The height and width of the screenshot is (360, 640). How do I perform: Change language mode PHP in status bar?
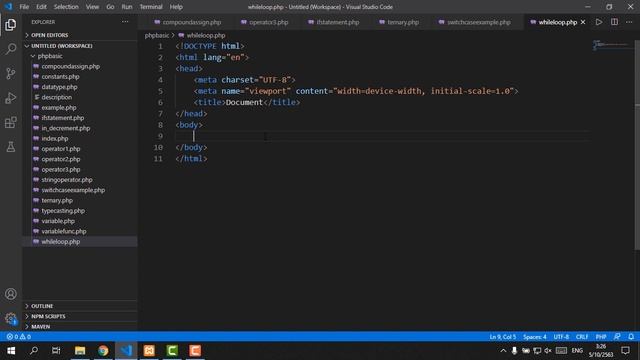pyautogui.click(x=601, y=337)
